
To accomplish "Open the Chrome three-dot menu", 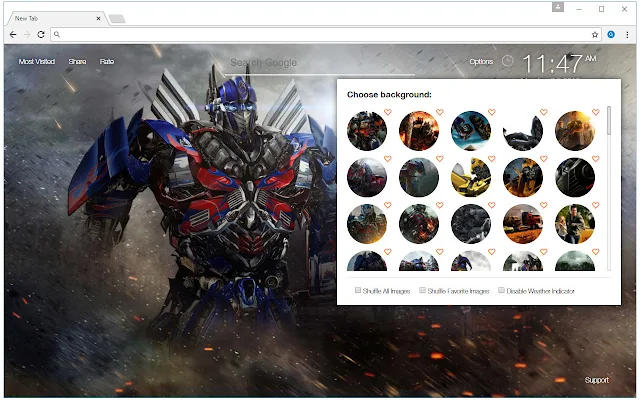I will click(627, 35).
